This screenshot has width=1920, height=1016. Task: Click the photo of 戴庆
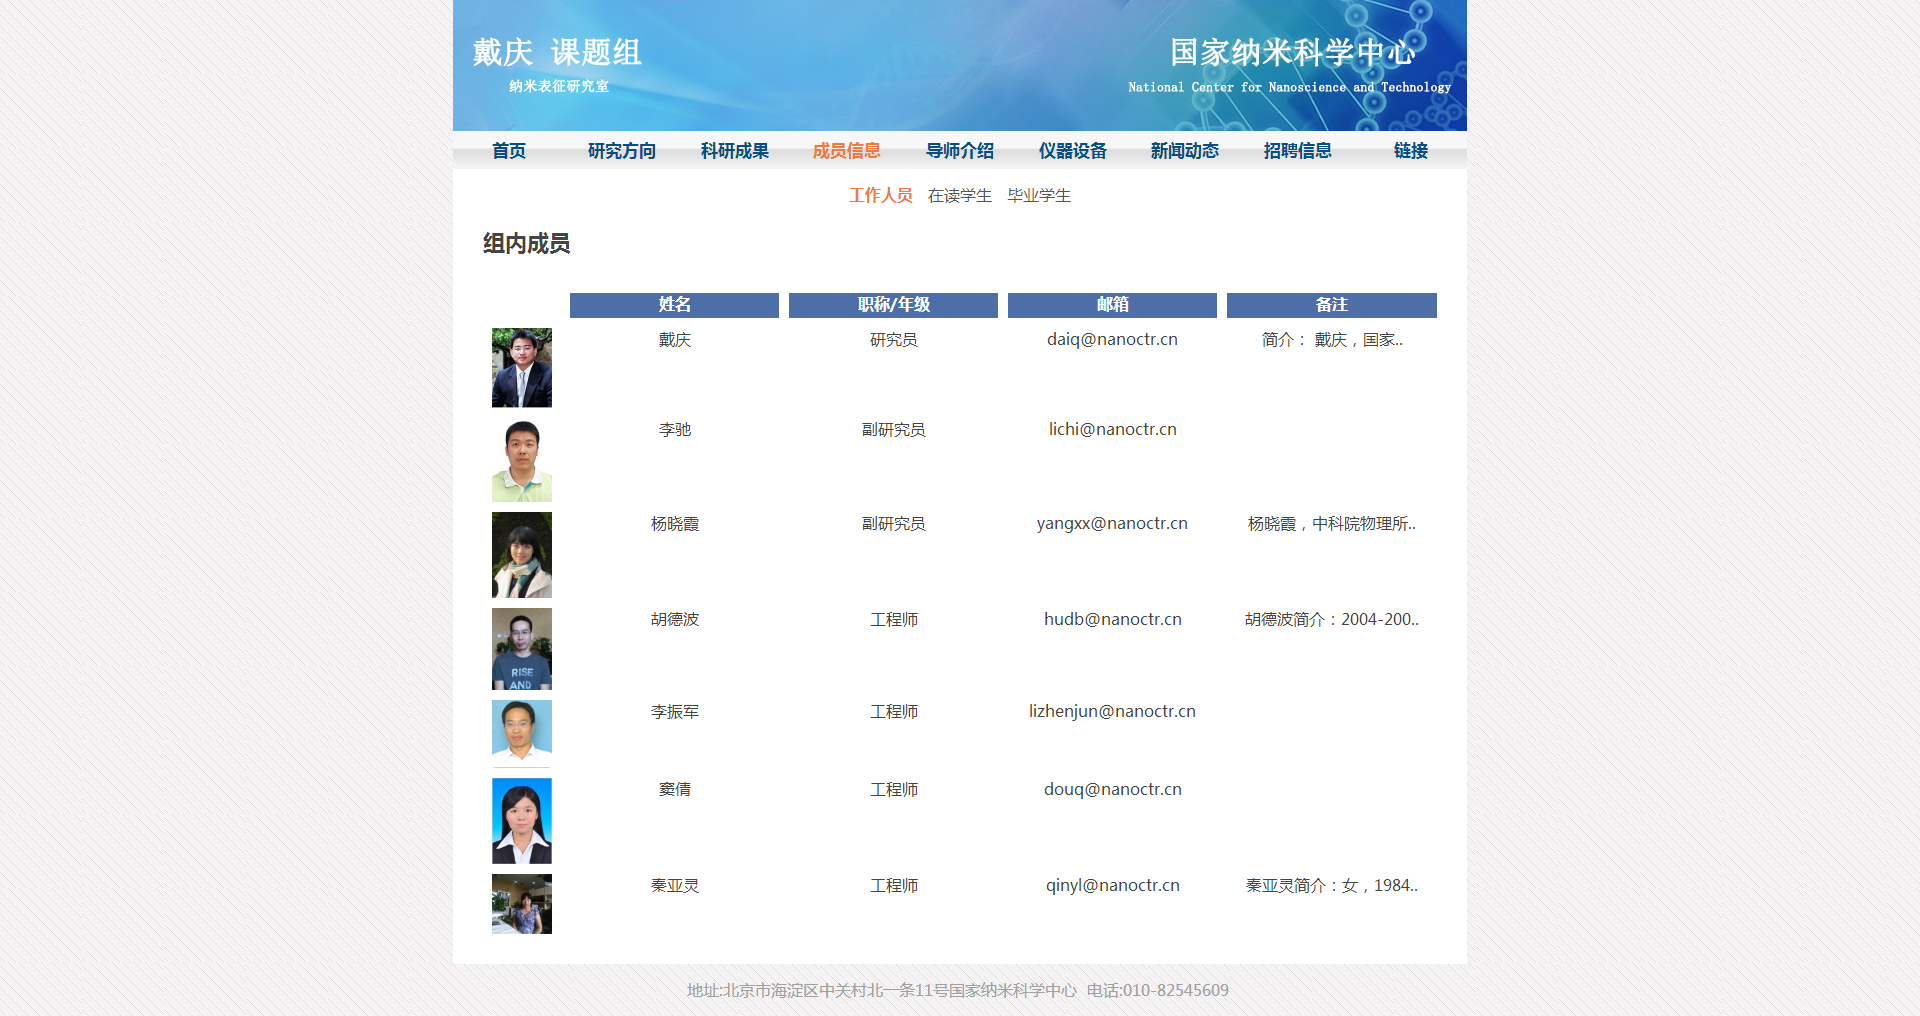point(522,368)
